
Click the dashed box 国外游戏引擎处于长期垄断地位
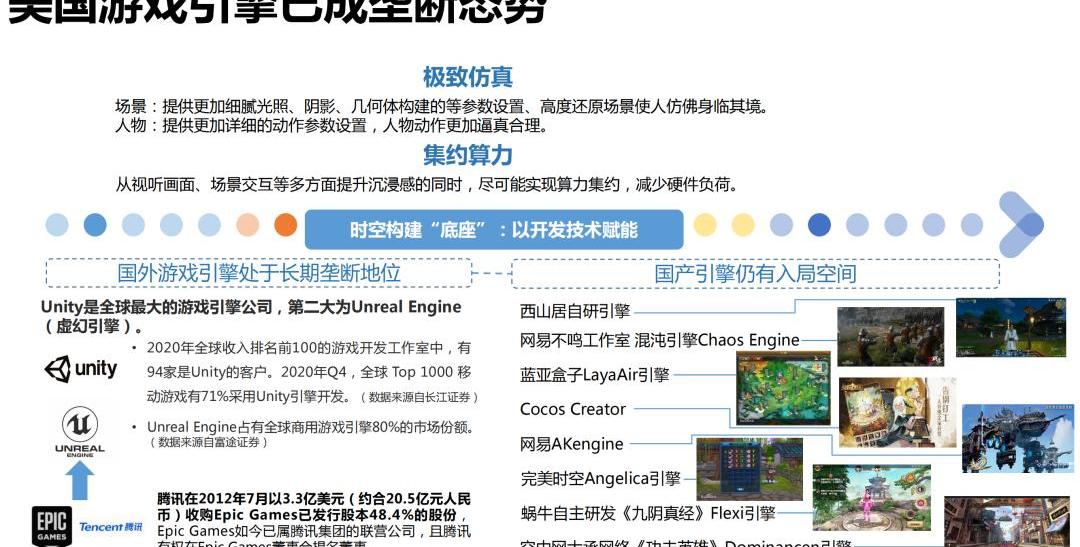[259, 273]
